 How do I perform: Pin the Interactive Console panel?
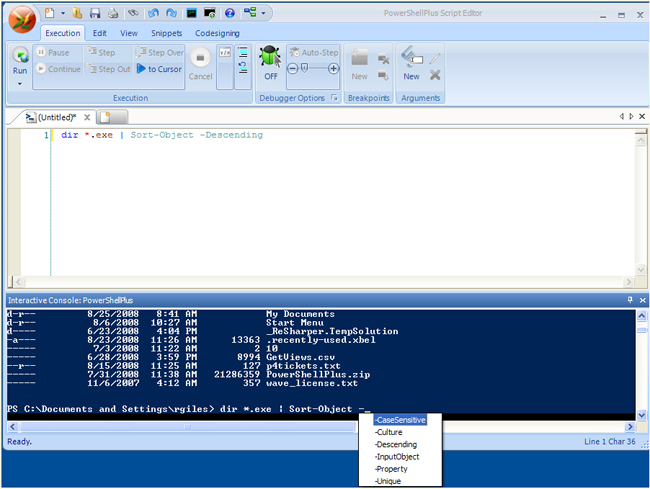click(x=629, y=300)
